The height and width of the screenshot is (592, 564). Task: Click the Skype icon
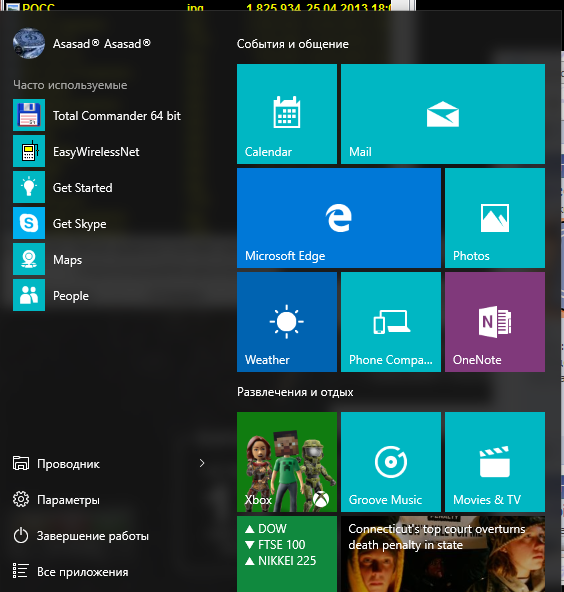[x=29, y=223]
